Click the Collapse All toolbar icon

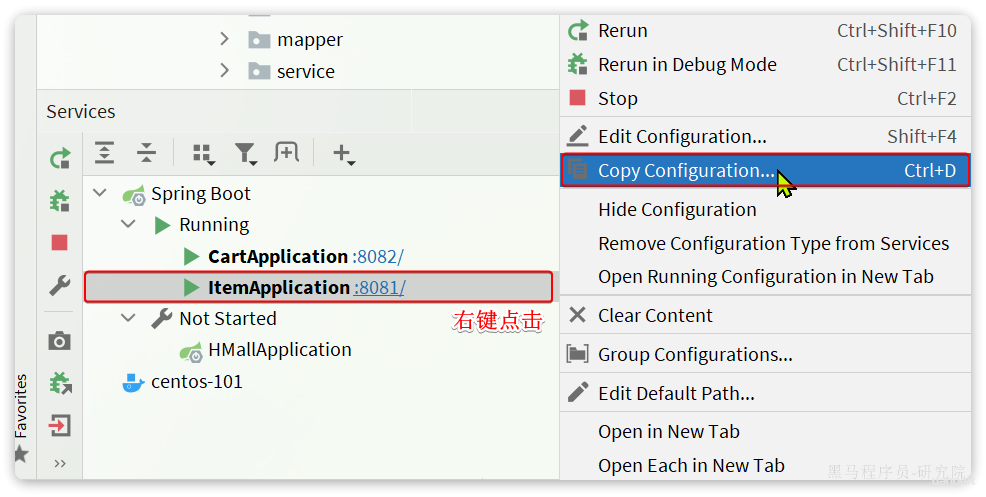coord(146,153)
